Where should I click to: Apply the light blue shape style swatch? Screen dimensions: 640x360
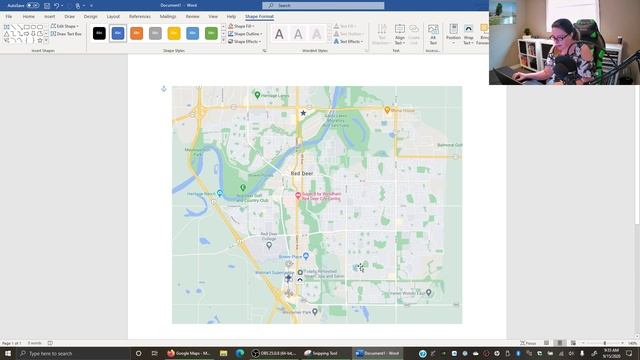tap(193, 33)
